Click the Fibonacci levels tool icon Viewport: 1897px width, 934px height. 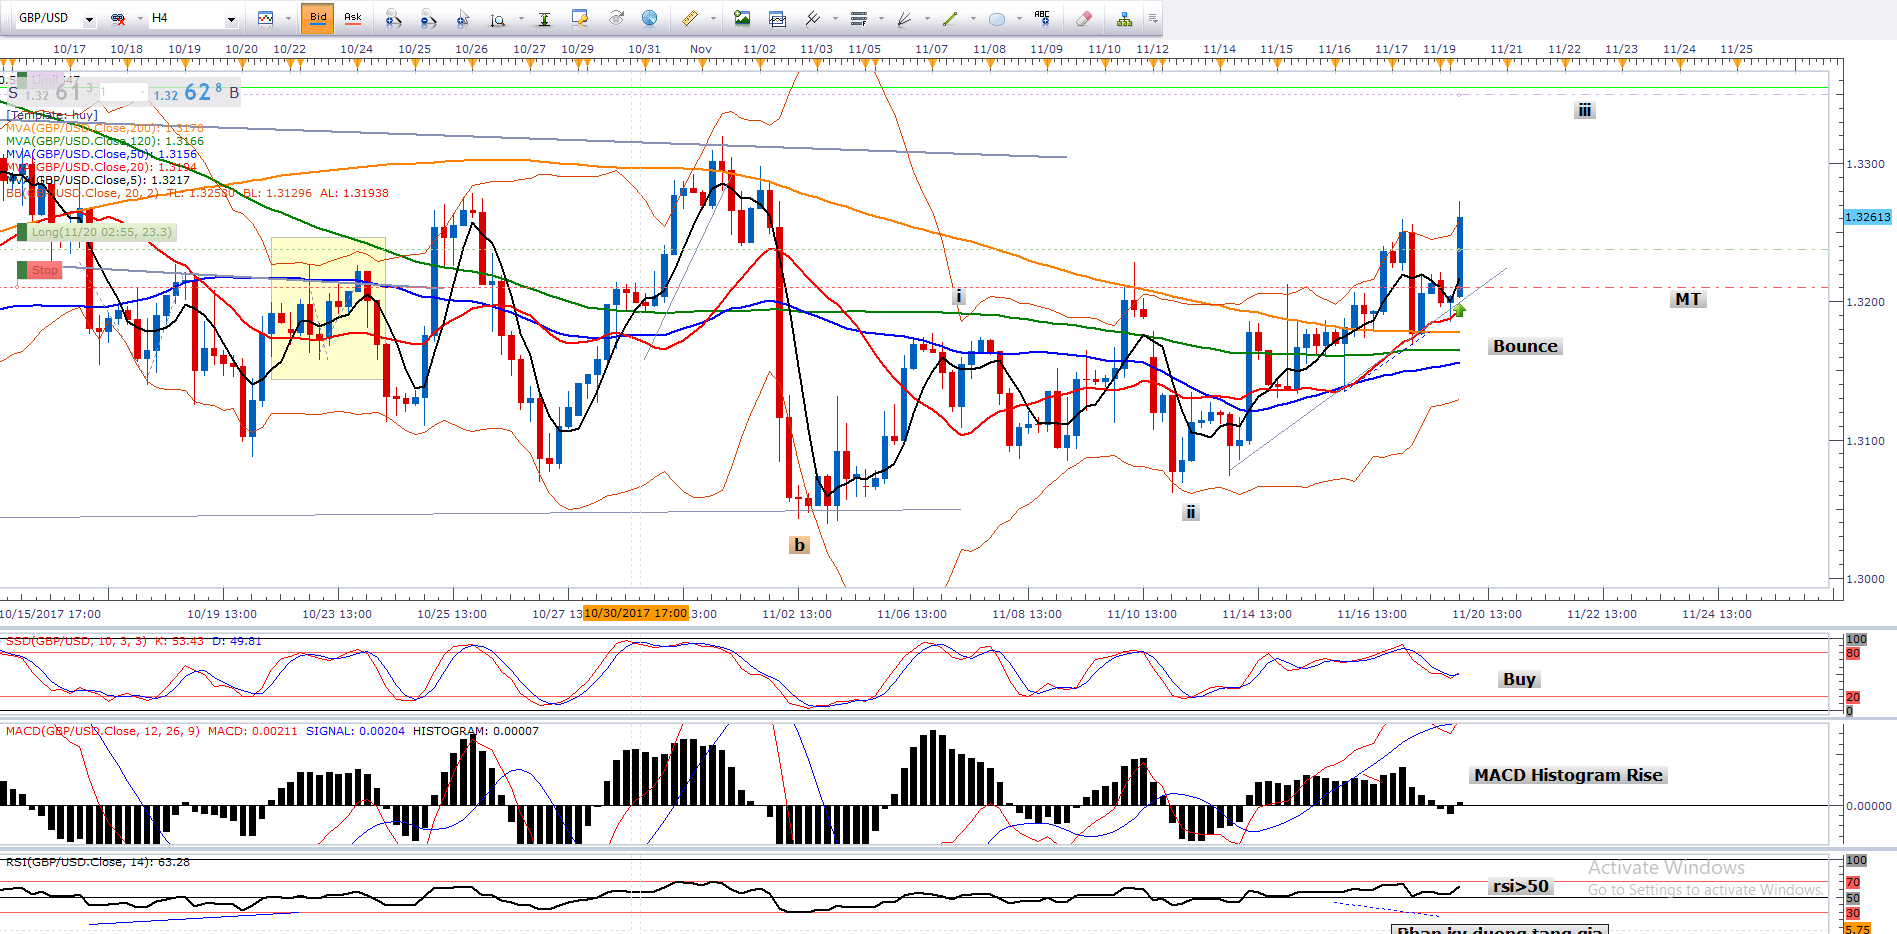(858, 18)
